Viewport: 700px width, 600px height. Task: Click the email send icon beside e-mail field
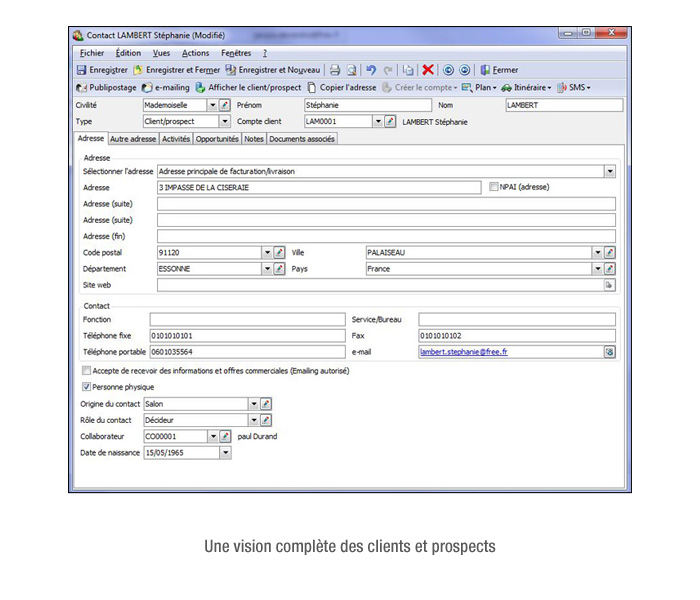(609, 352)
